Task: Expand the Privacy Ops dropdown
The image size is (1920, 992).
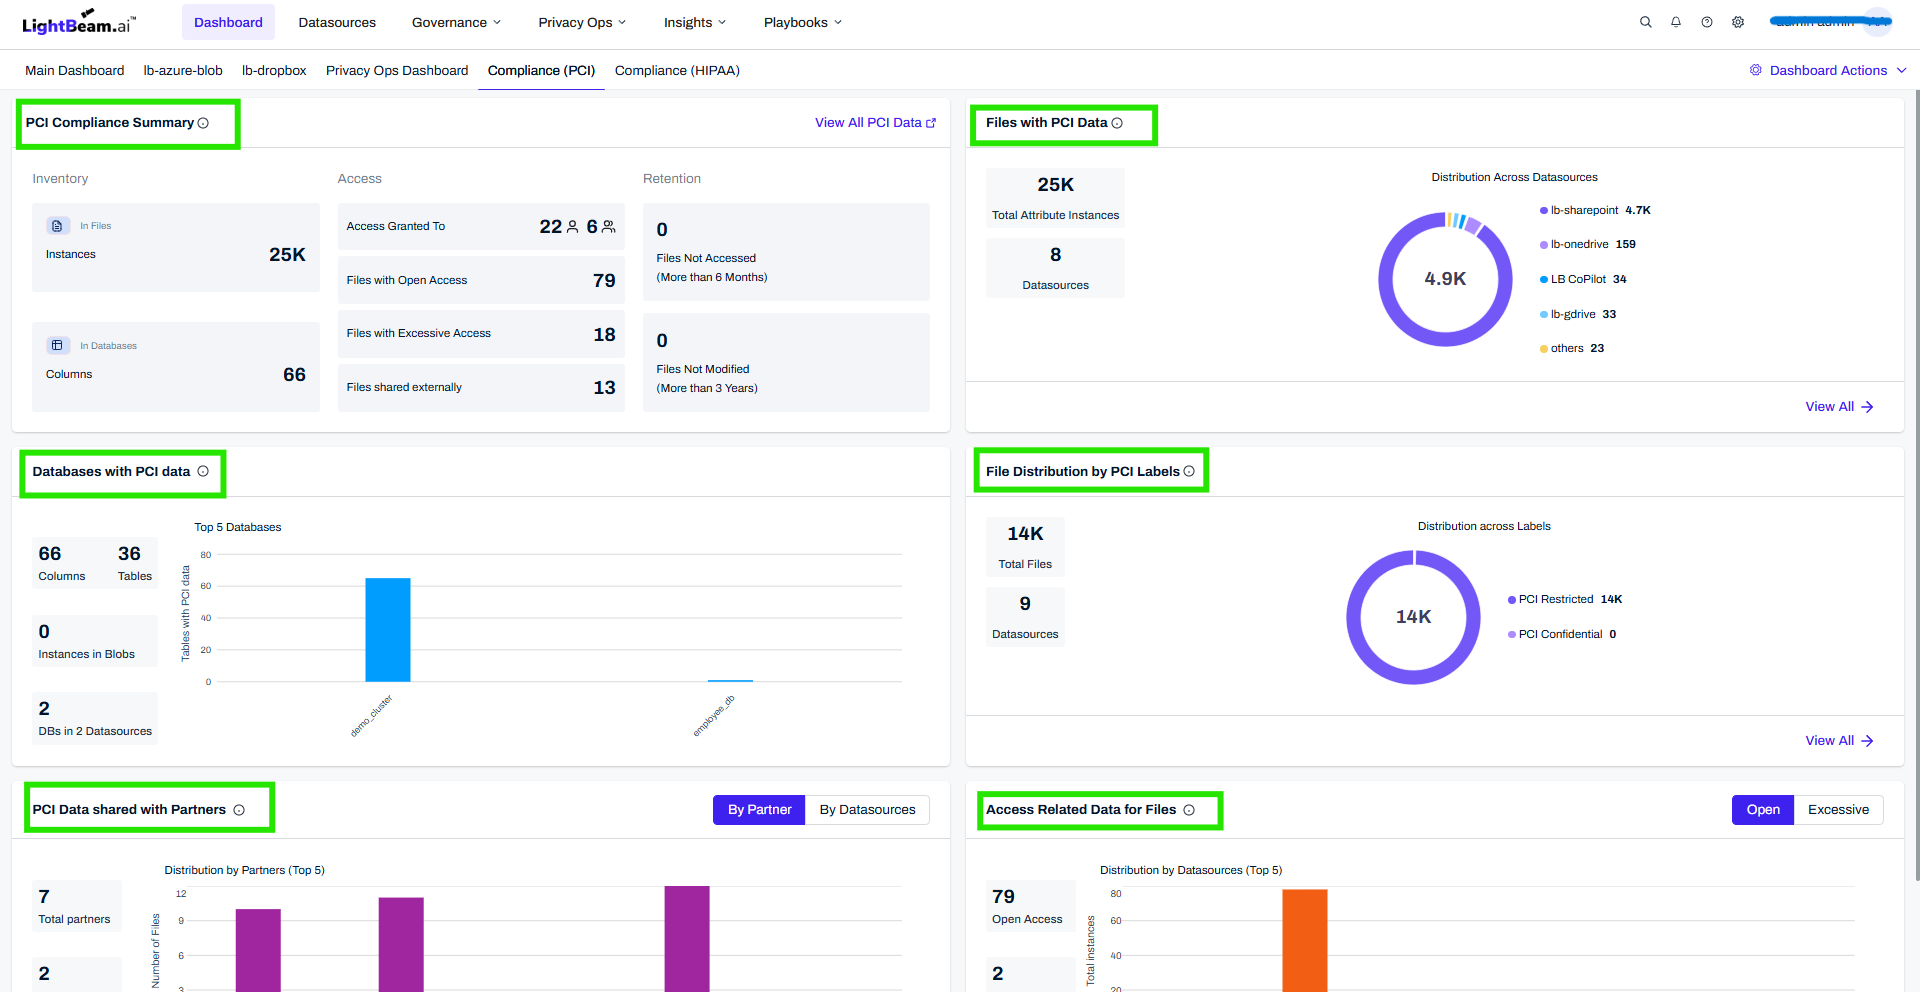Action: (x=582, y=22)
